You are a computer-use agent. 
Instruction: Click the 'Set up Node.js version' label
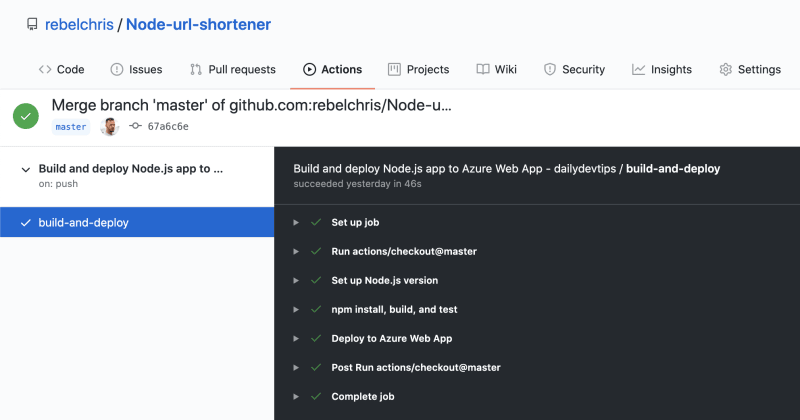point(385,280)
